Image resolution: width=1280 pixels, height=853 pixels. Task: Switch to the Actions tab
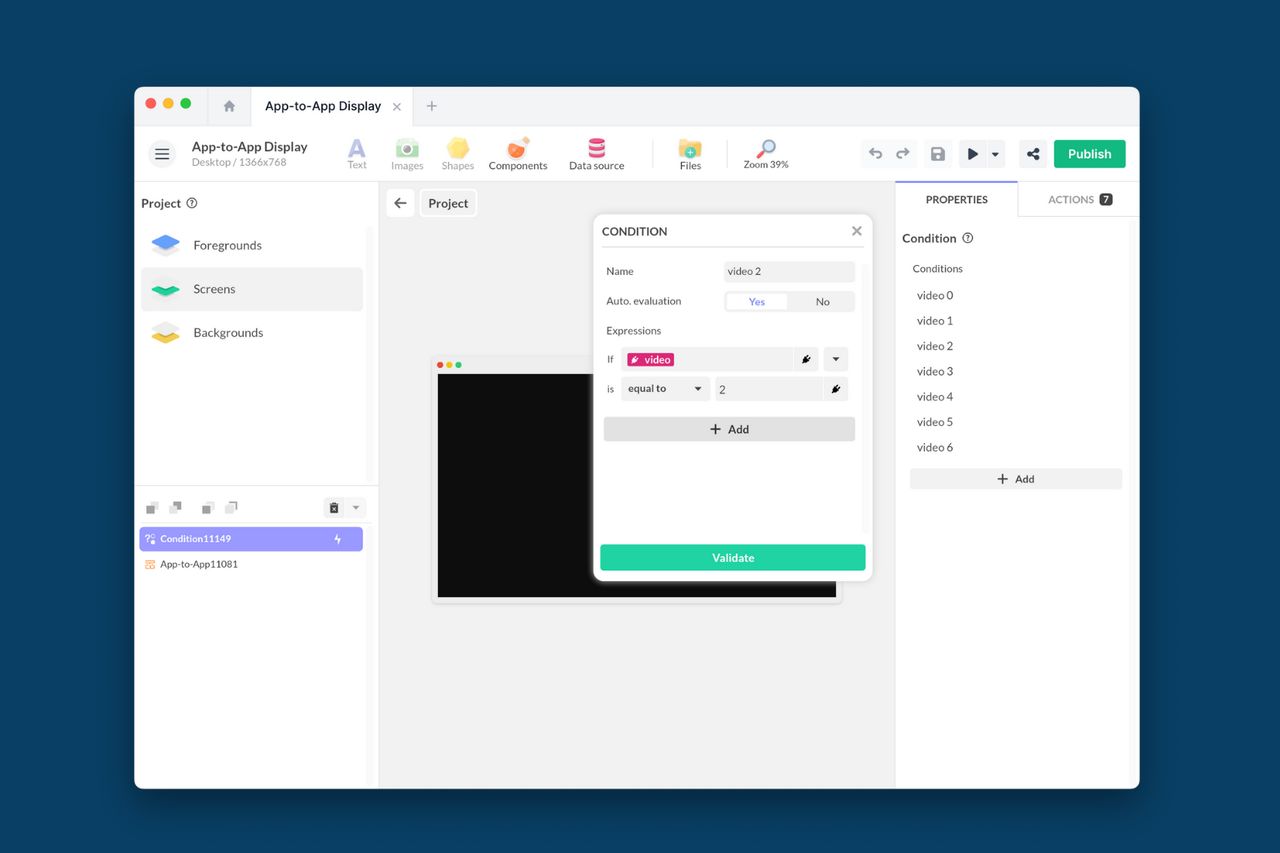(1070, 199)
